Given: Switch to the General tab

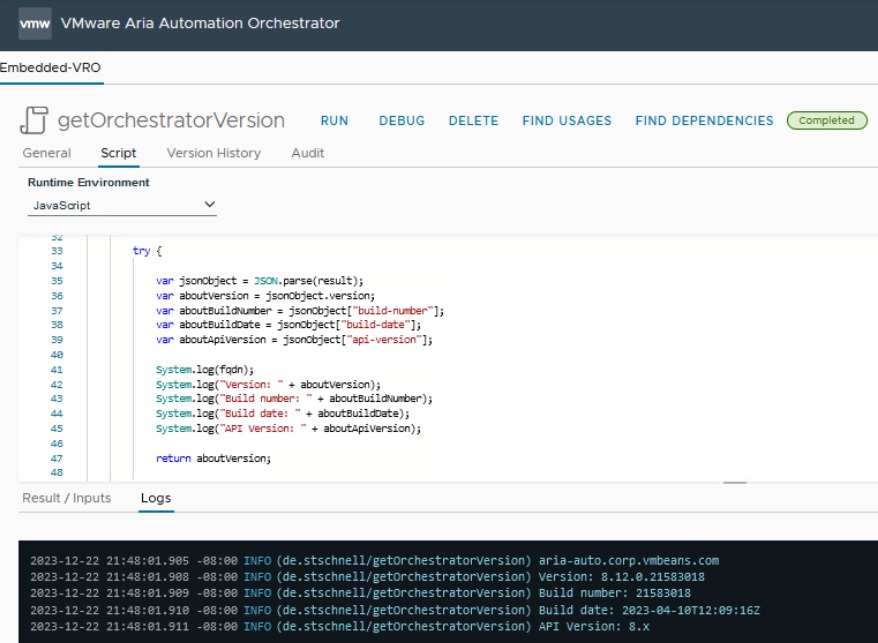Looking at the screenshot, I should [47, 153].
